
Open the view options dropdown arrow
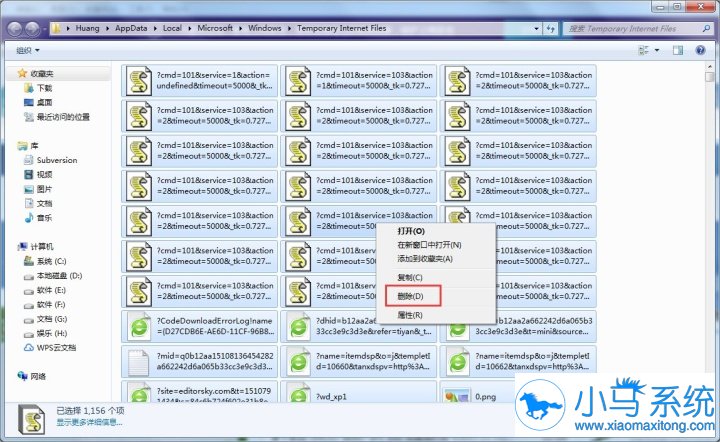657,50
